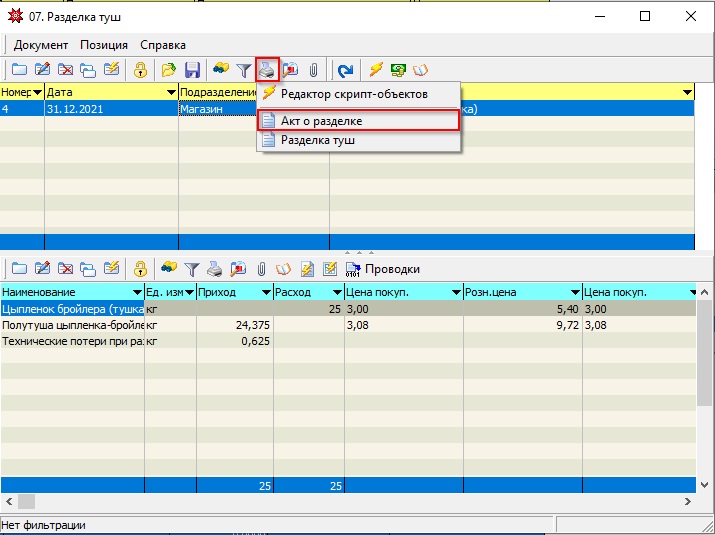Open the Документ menu
The image size is (715, 535).
point(41,45)
